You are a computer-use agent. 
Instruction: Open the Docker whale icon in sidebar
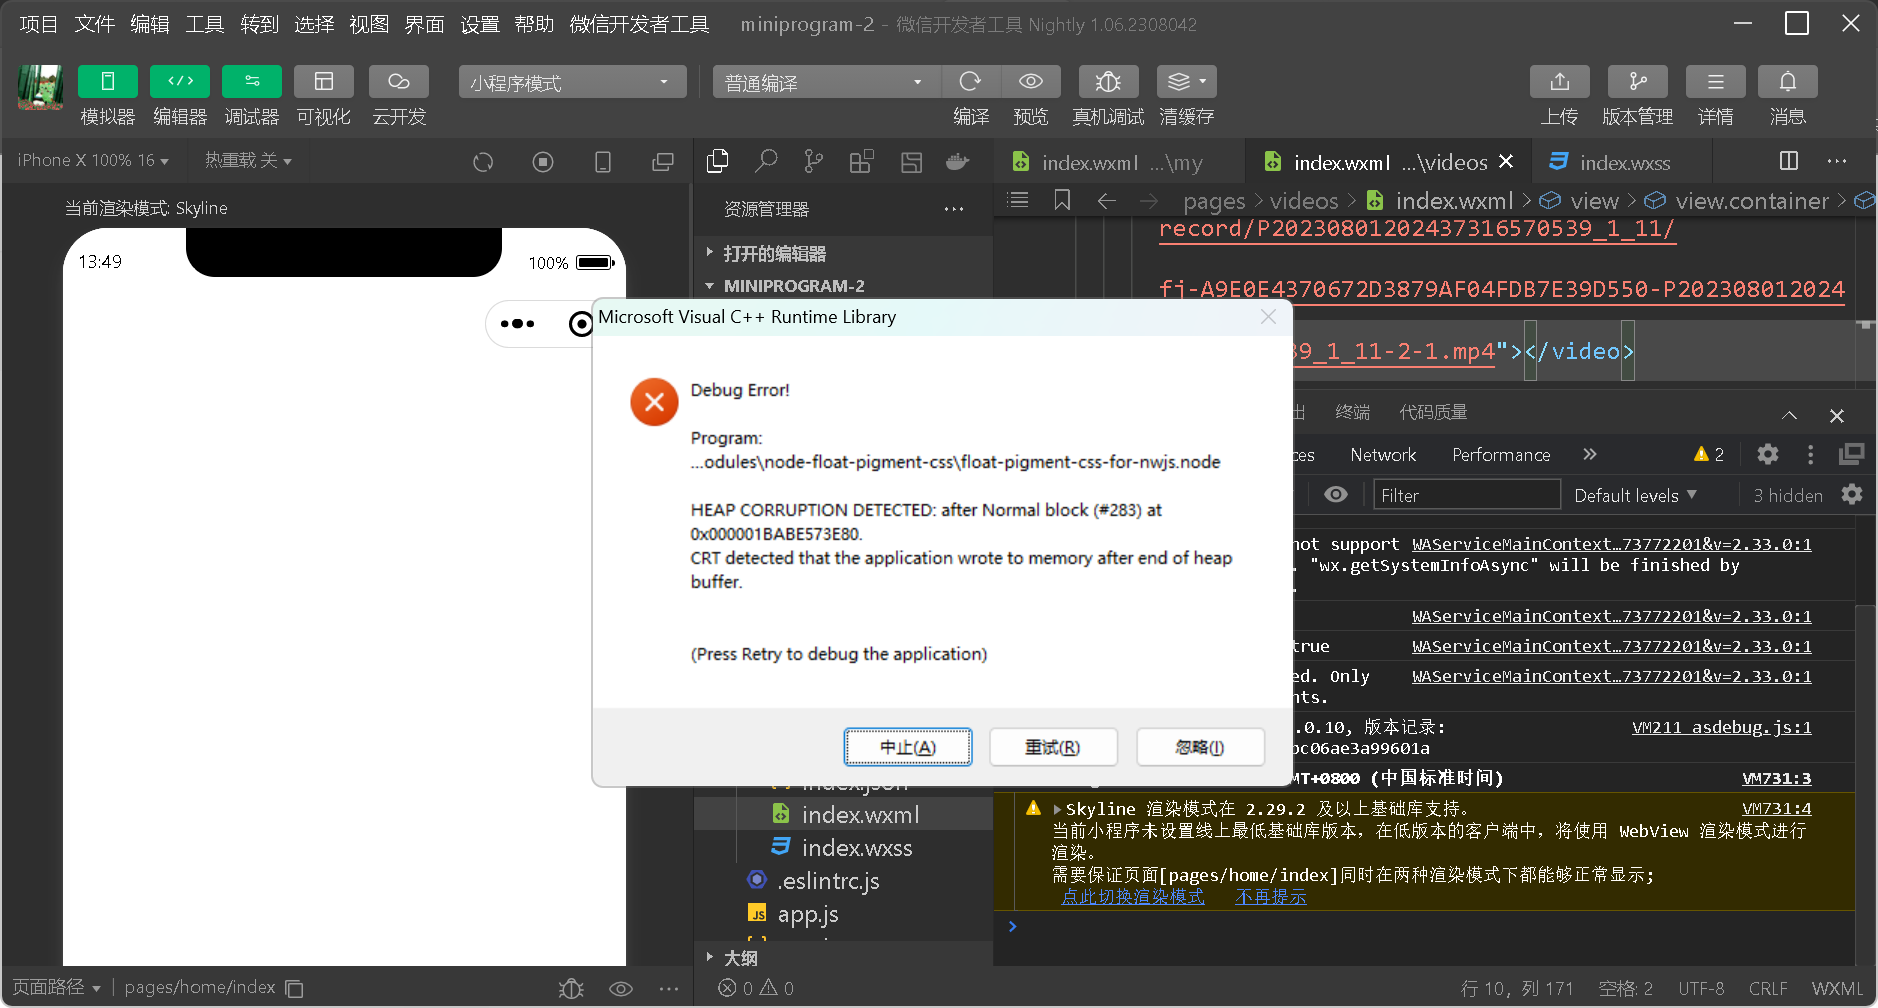pos(958,161)
